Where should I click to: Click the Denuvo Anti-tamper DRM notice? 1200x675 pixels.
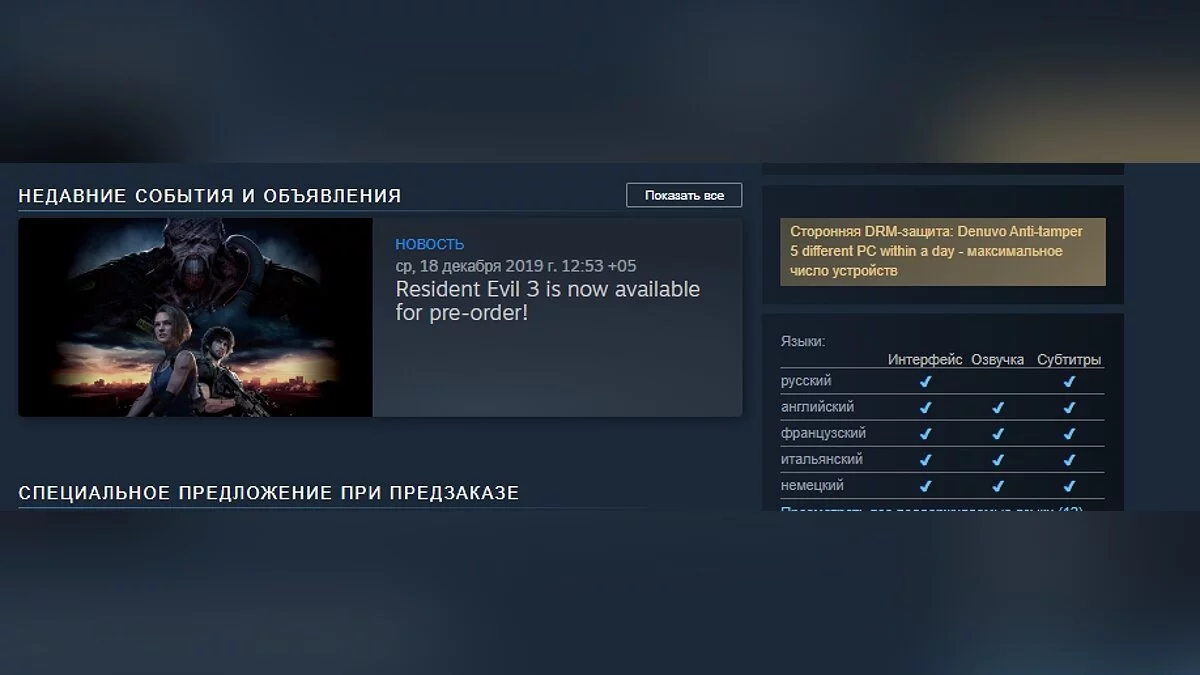click(x=943, y=251)
